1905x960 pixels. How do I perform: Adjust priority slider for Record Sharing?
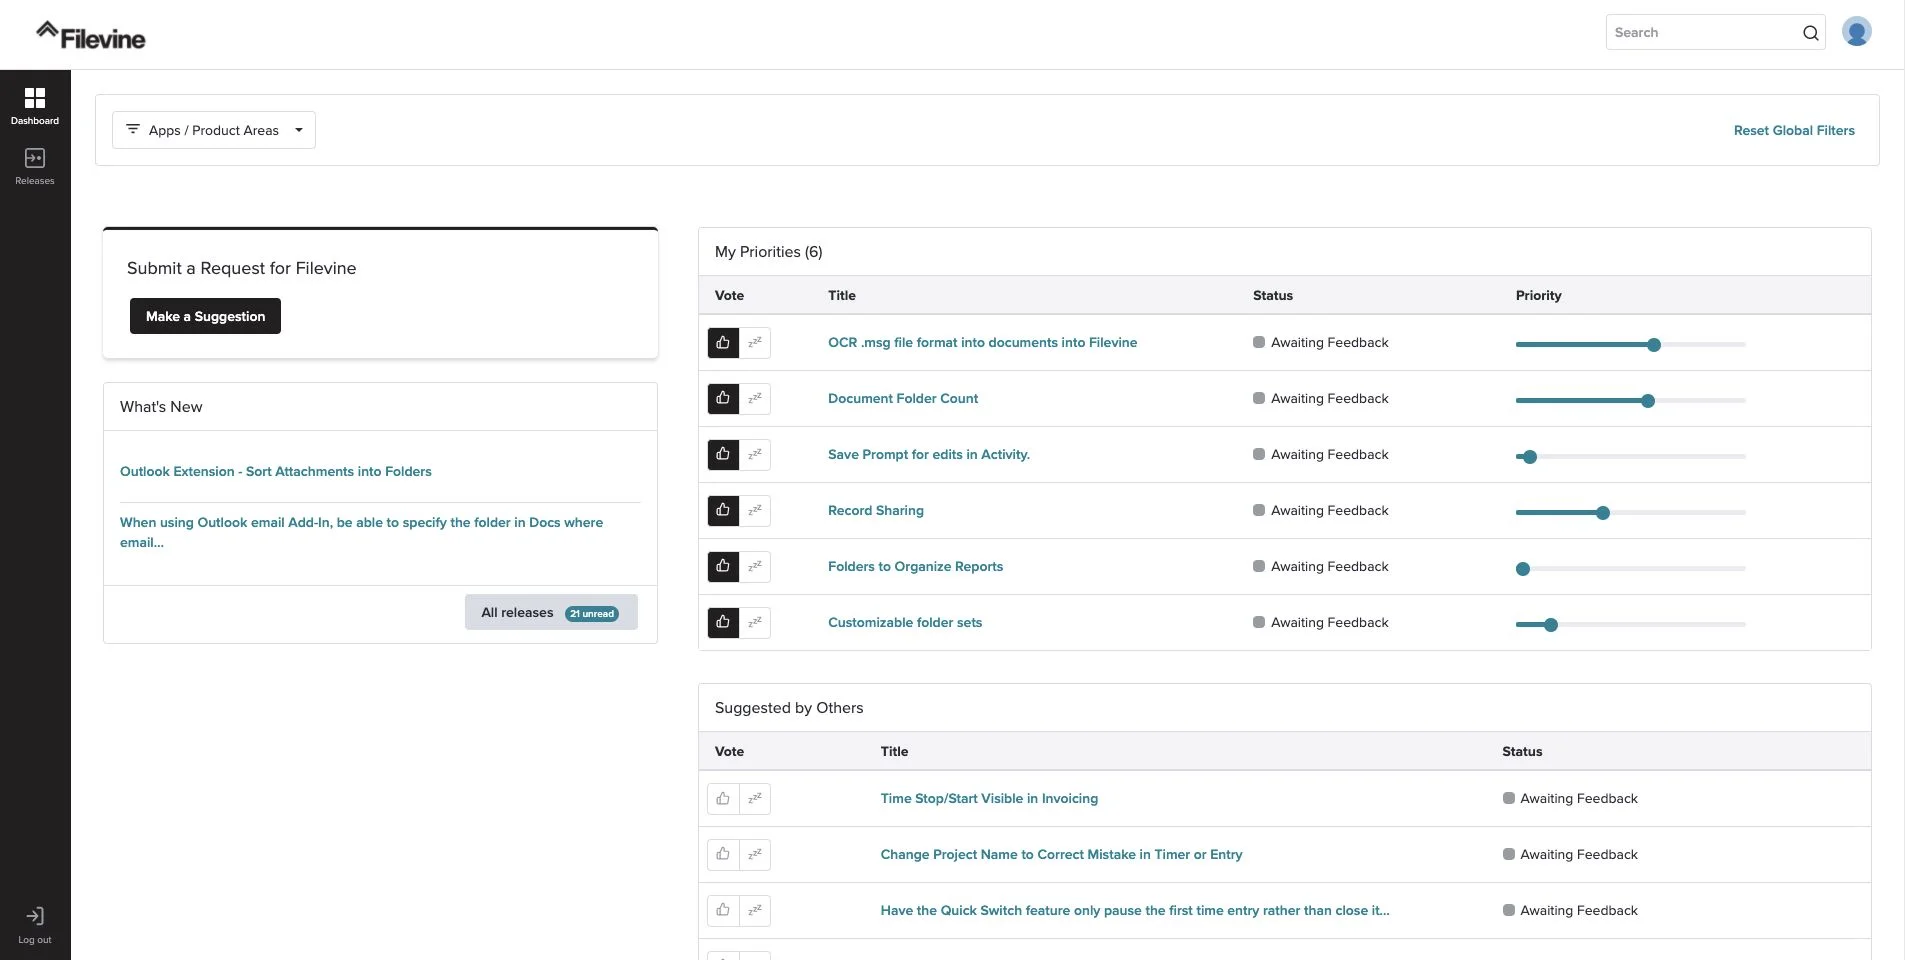click(1603, 513)
